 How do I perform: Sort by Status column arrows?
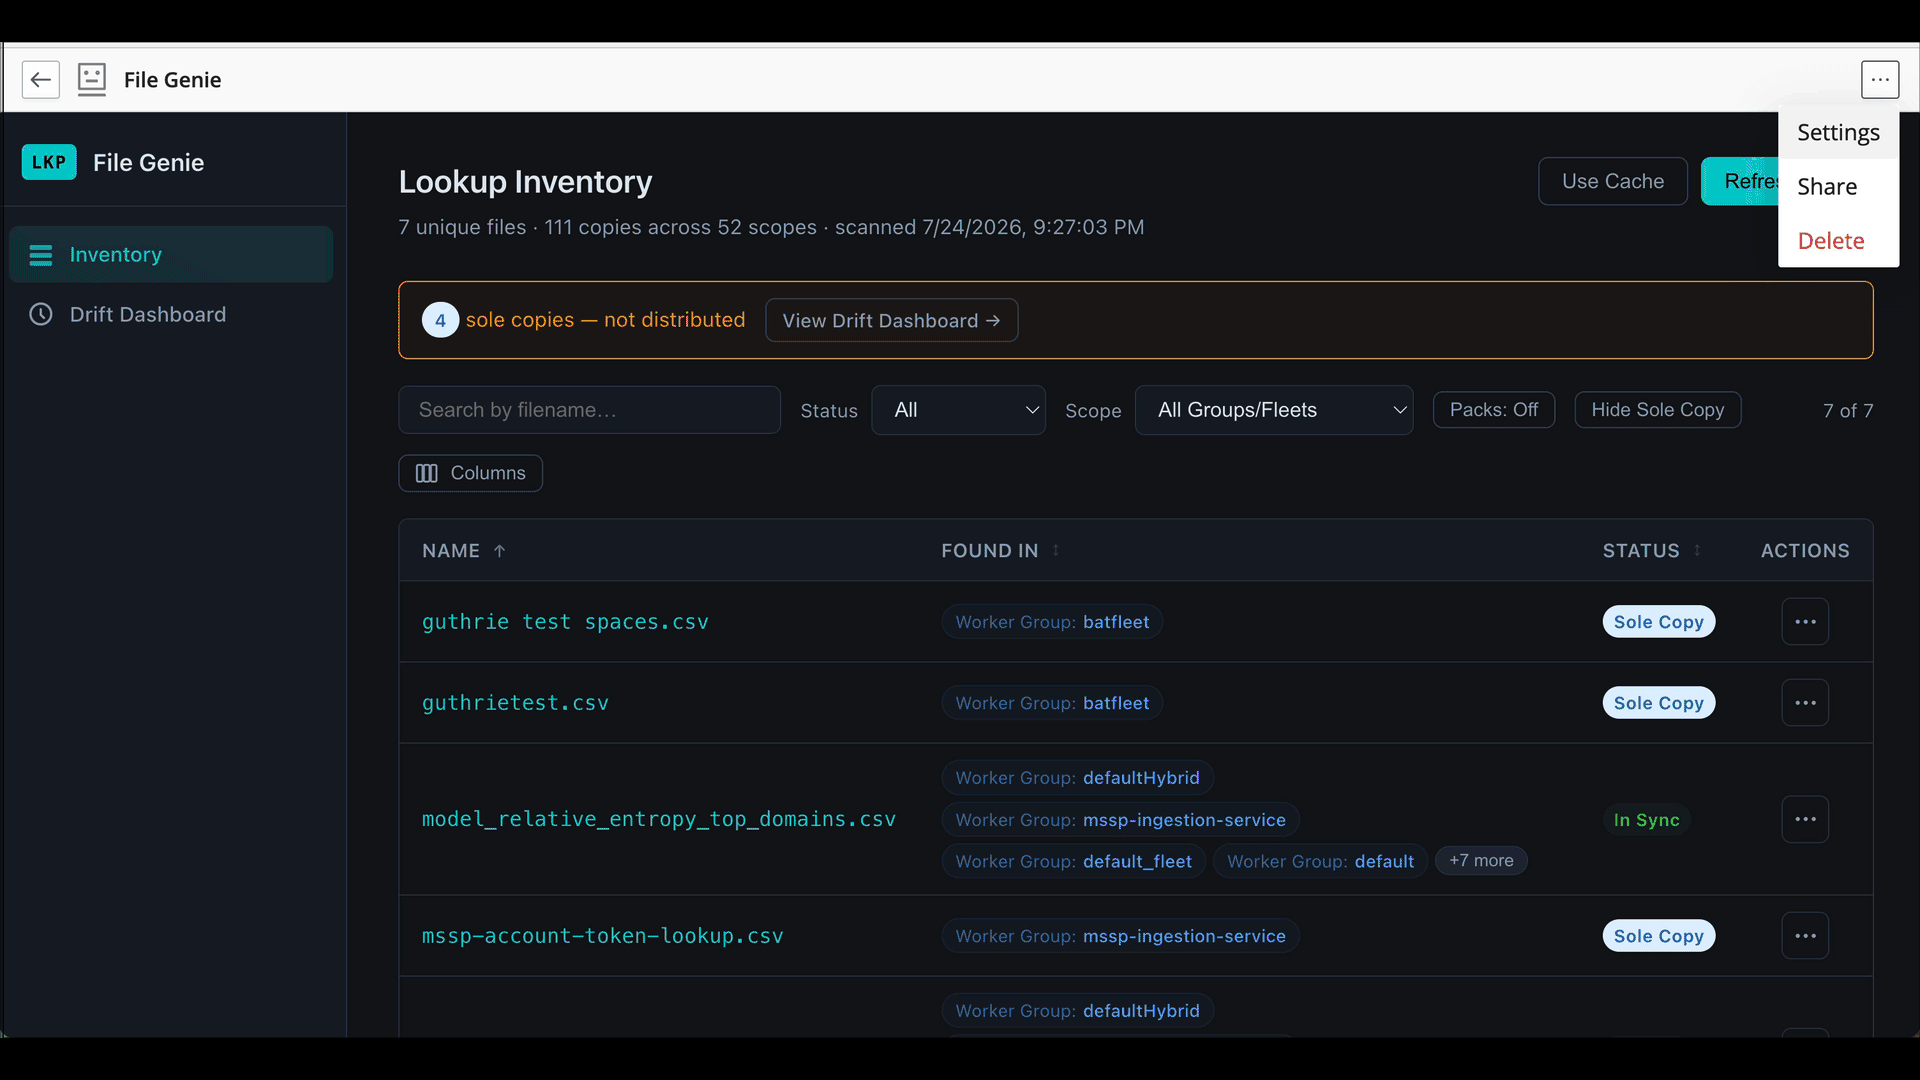1697,550
